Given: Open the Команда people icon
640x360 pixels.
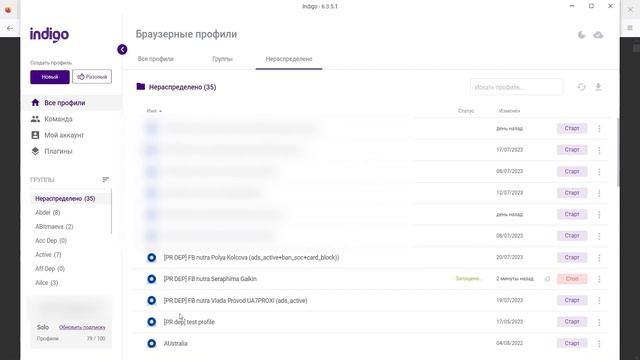Looking at the screenshot, I should (35, 119).
